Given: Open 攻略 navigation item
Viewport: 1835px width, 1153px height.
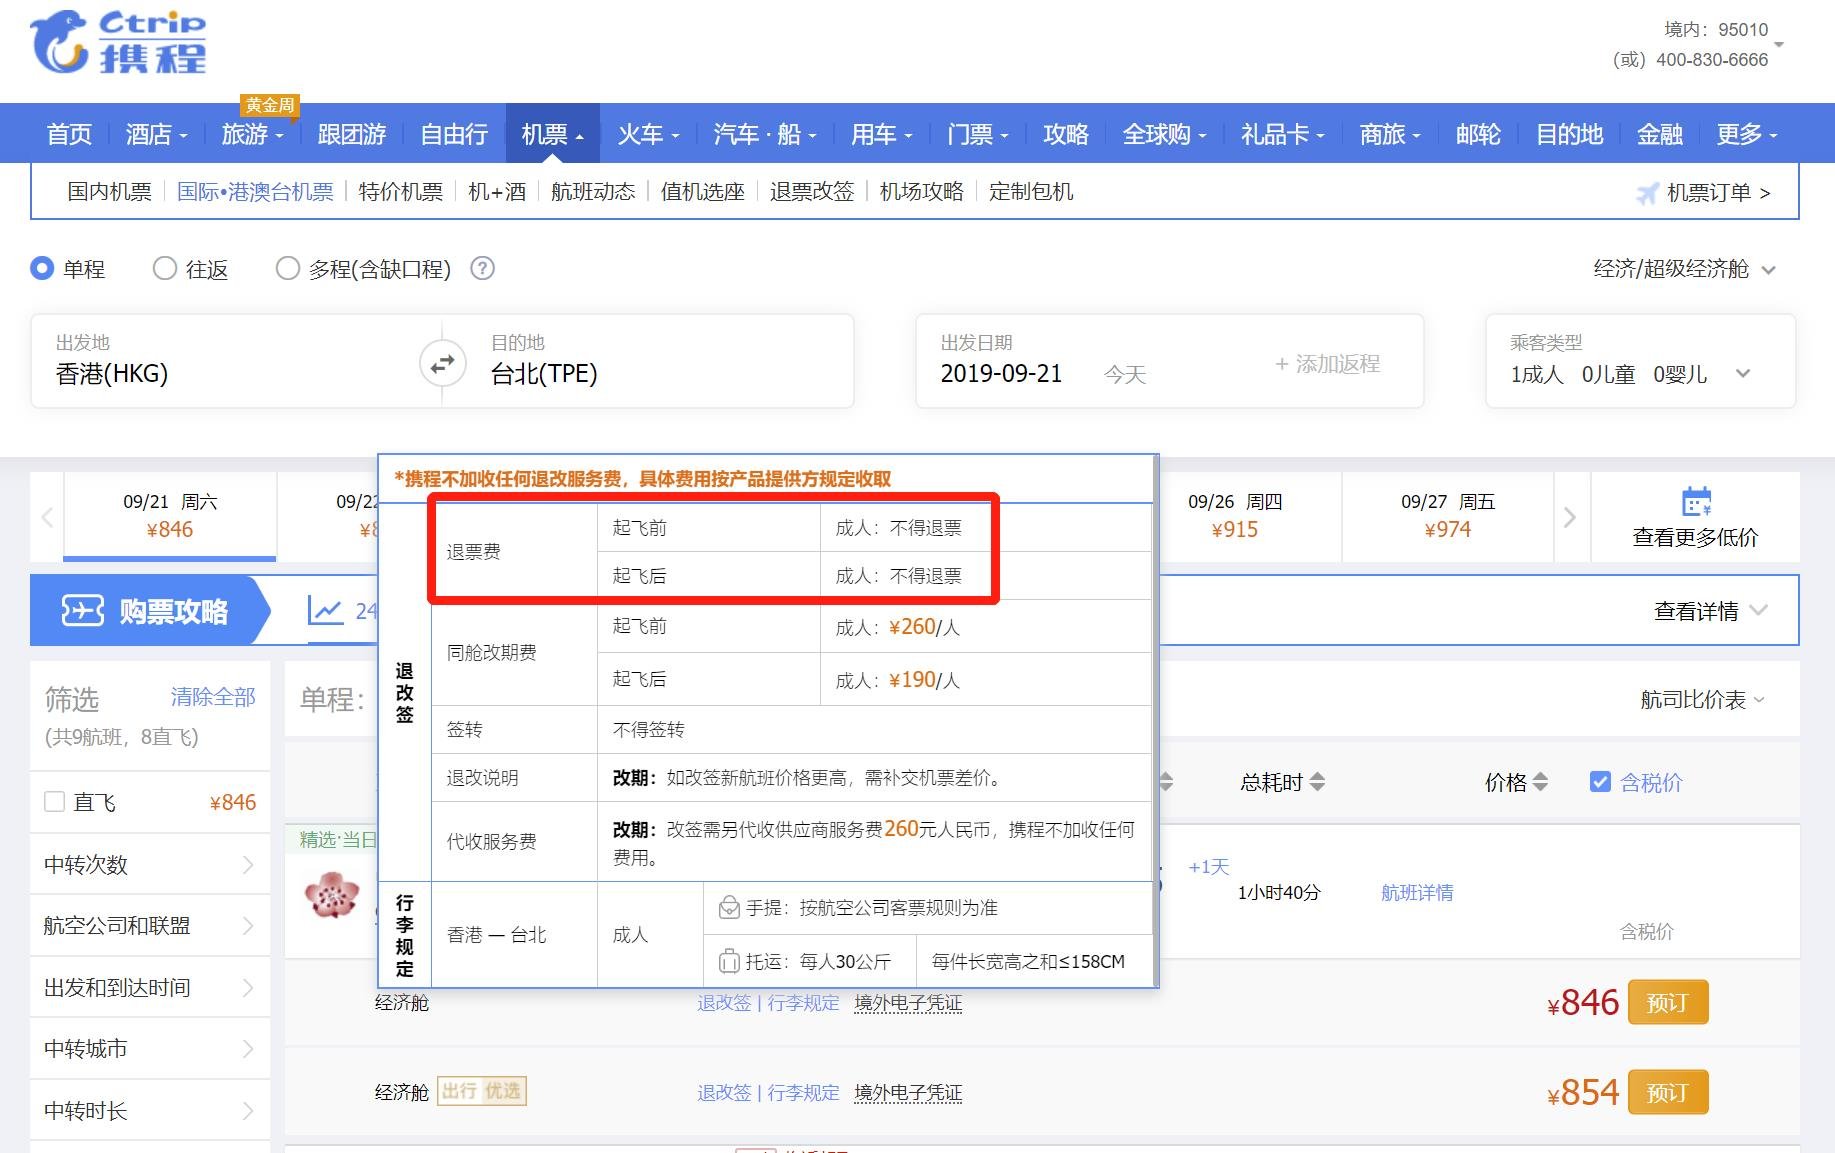Looking at the screenshot, I should click(1066, 134).
